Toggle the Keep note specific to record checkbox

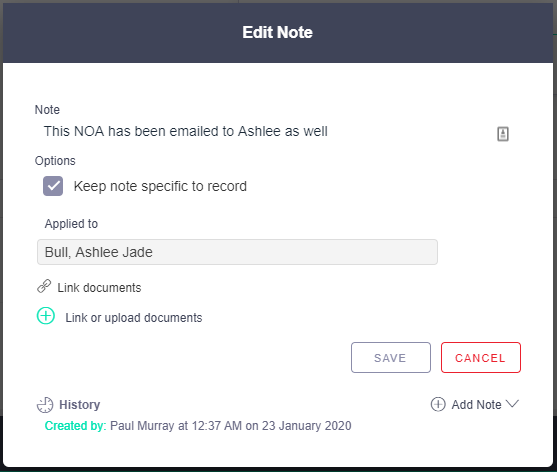(x=53, y=186)
